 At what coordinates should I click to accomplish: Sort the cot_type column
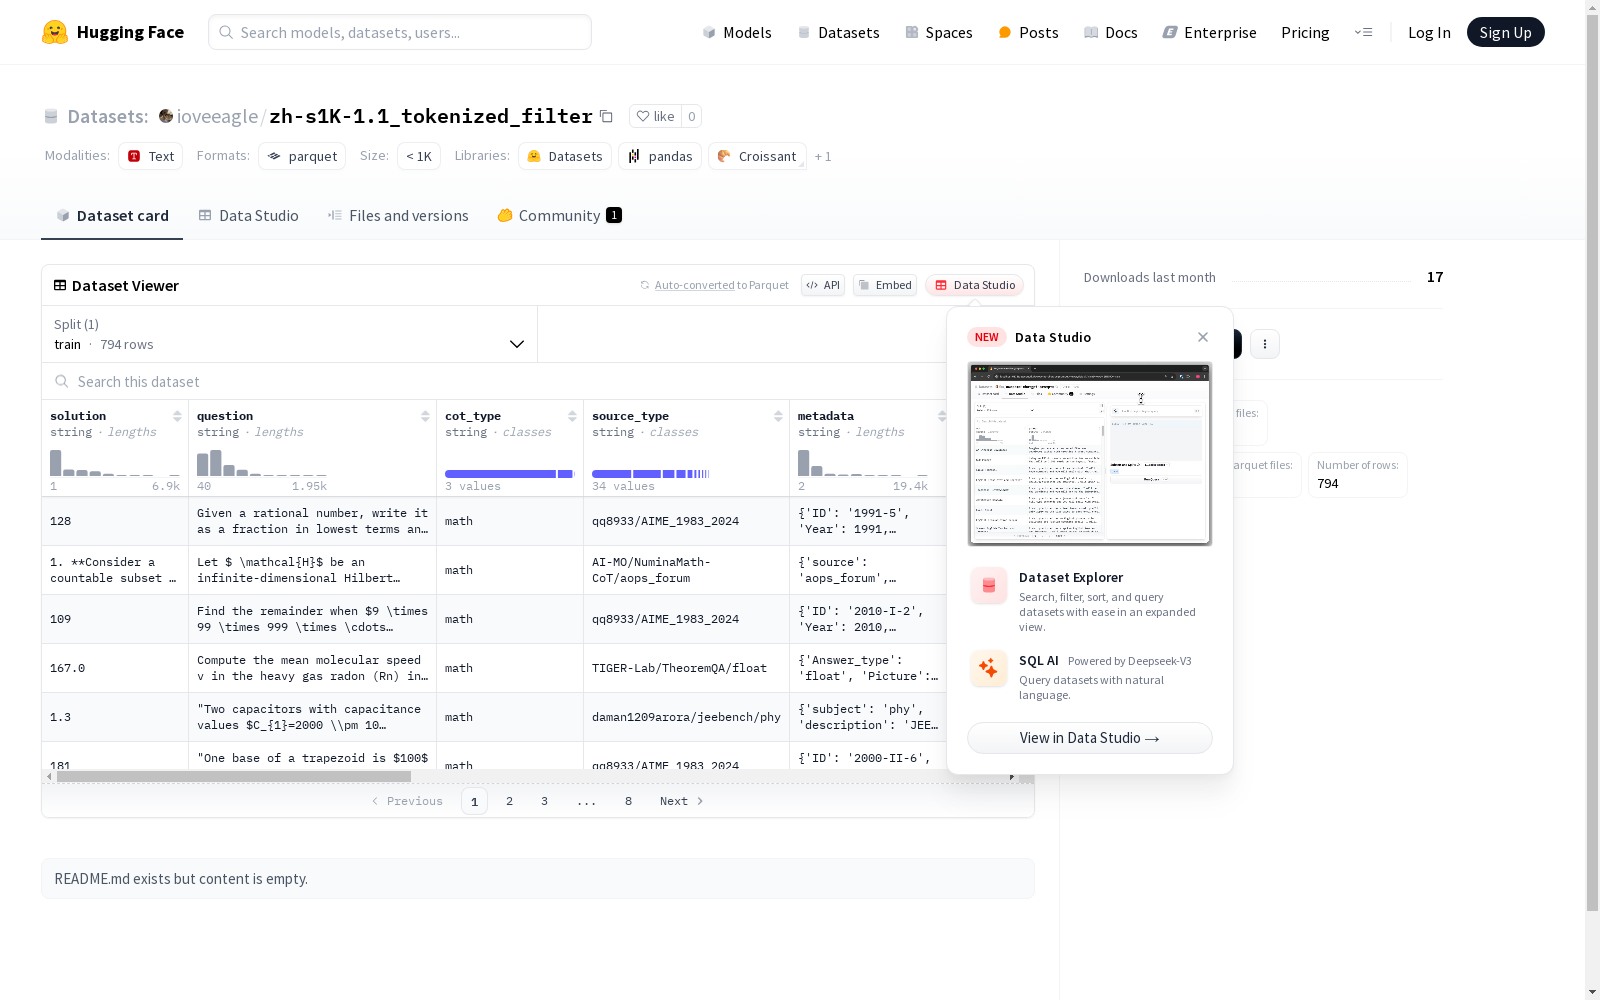[x=572, y=416]
